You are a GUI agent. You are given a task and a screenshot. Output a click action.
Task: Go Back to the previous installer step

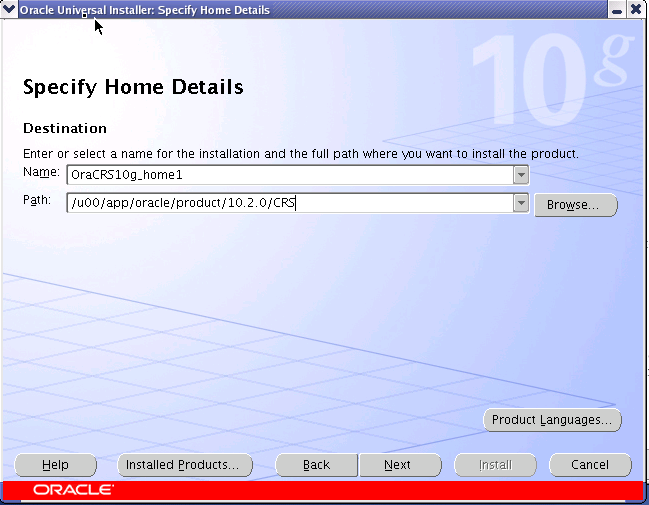pyautogui.click(x=317, y=465)
